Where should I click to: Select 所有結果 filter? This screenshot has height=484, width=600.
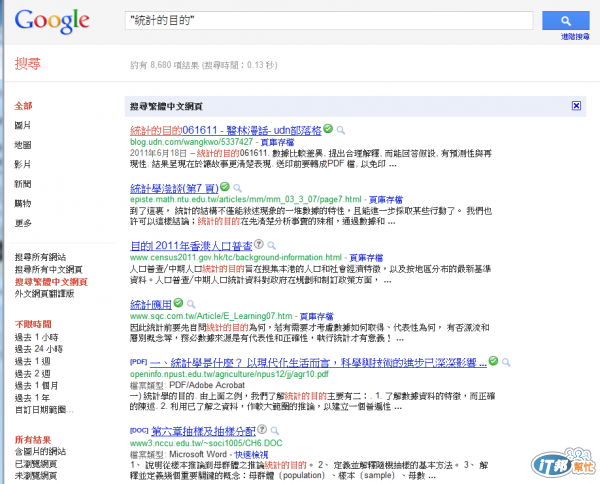click(33, 440)
